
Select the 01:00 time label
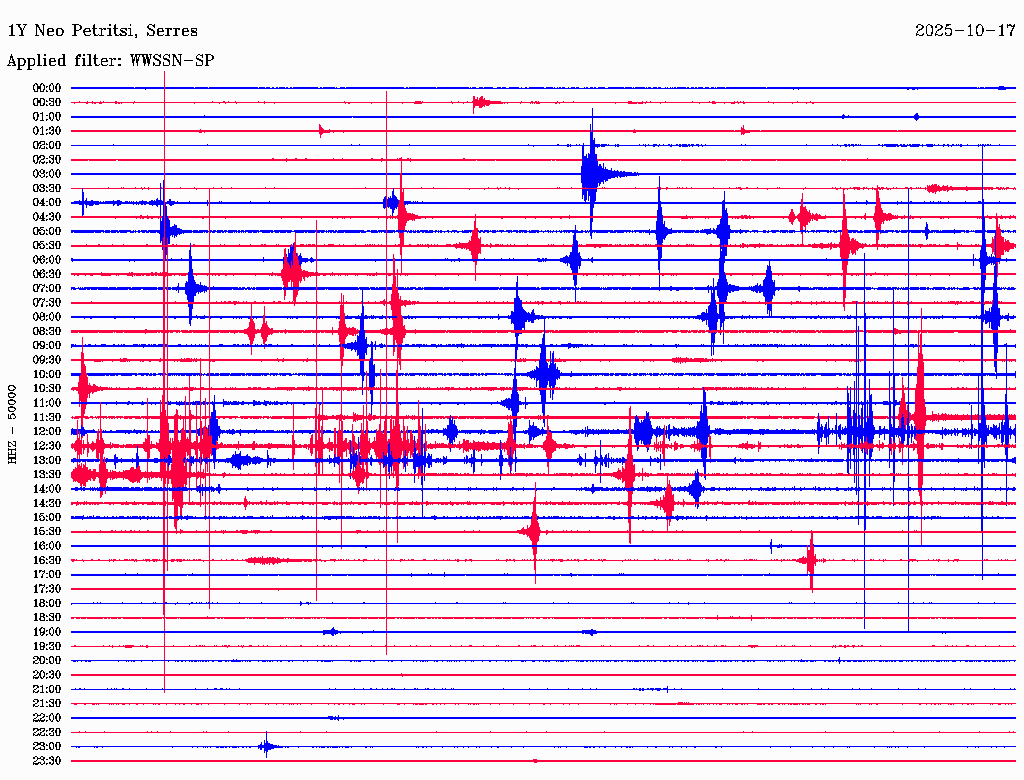pos(47,117)
